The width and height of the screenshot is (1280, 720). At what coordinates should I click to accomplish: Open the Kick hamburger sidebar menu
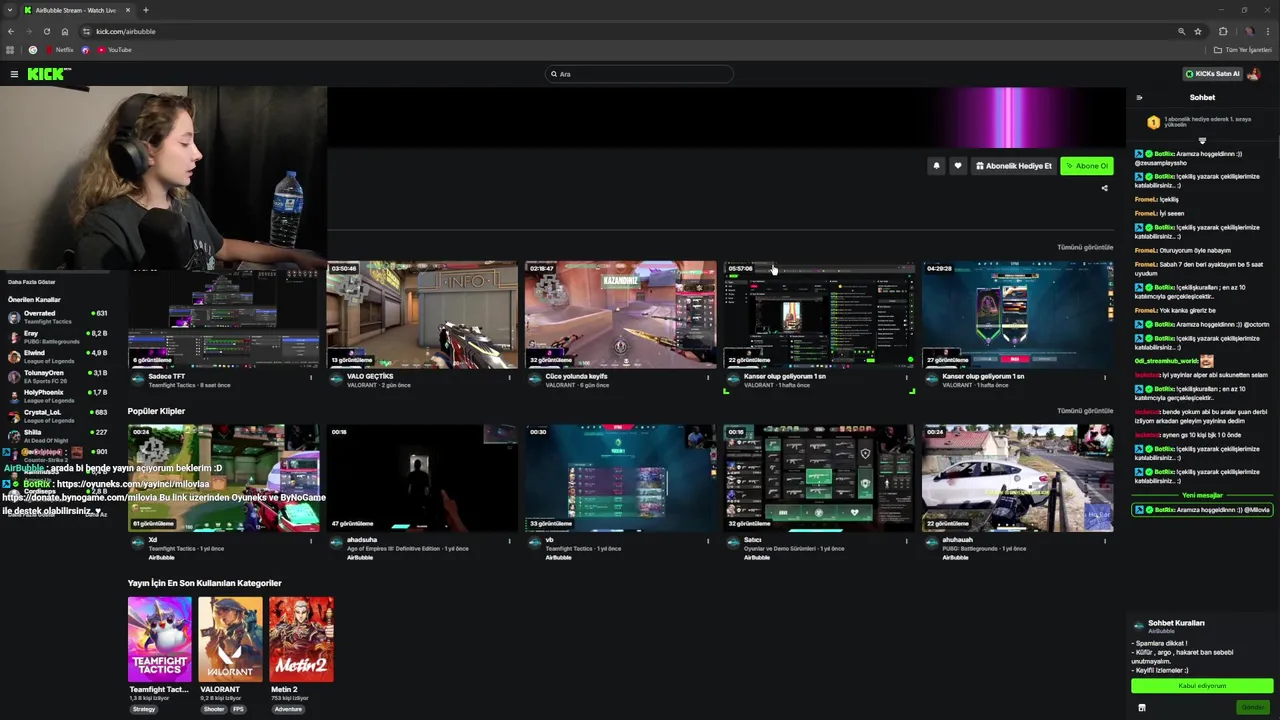tap(14, 74)
